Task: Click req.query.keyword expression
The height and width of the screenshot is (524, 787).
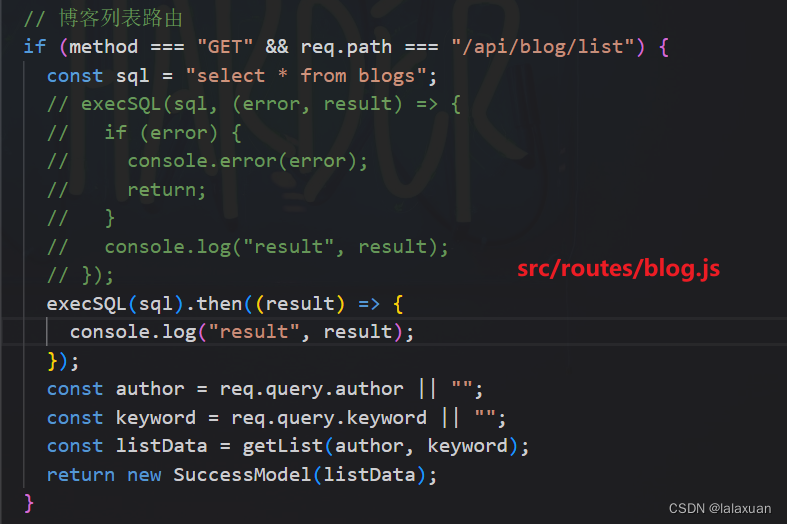Action: (x=329, y=418)
